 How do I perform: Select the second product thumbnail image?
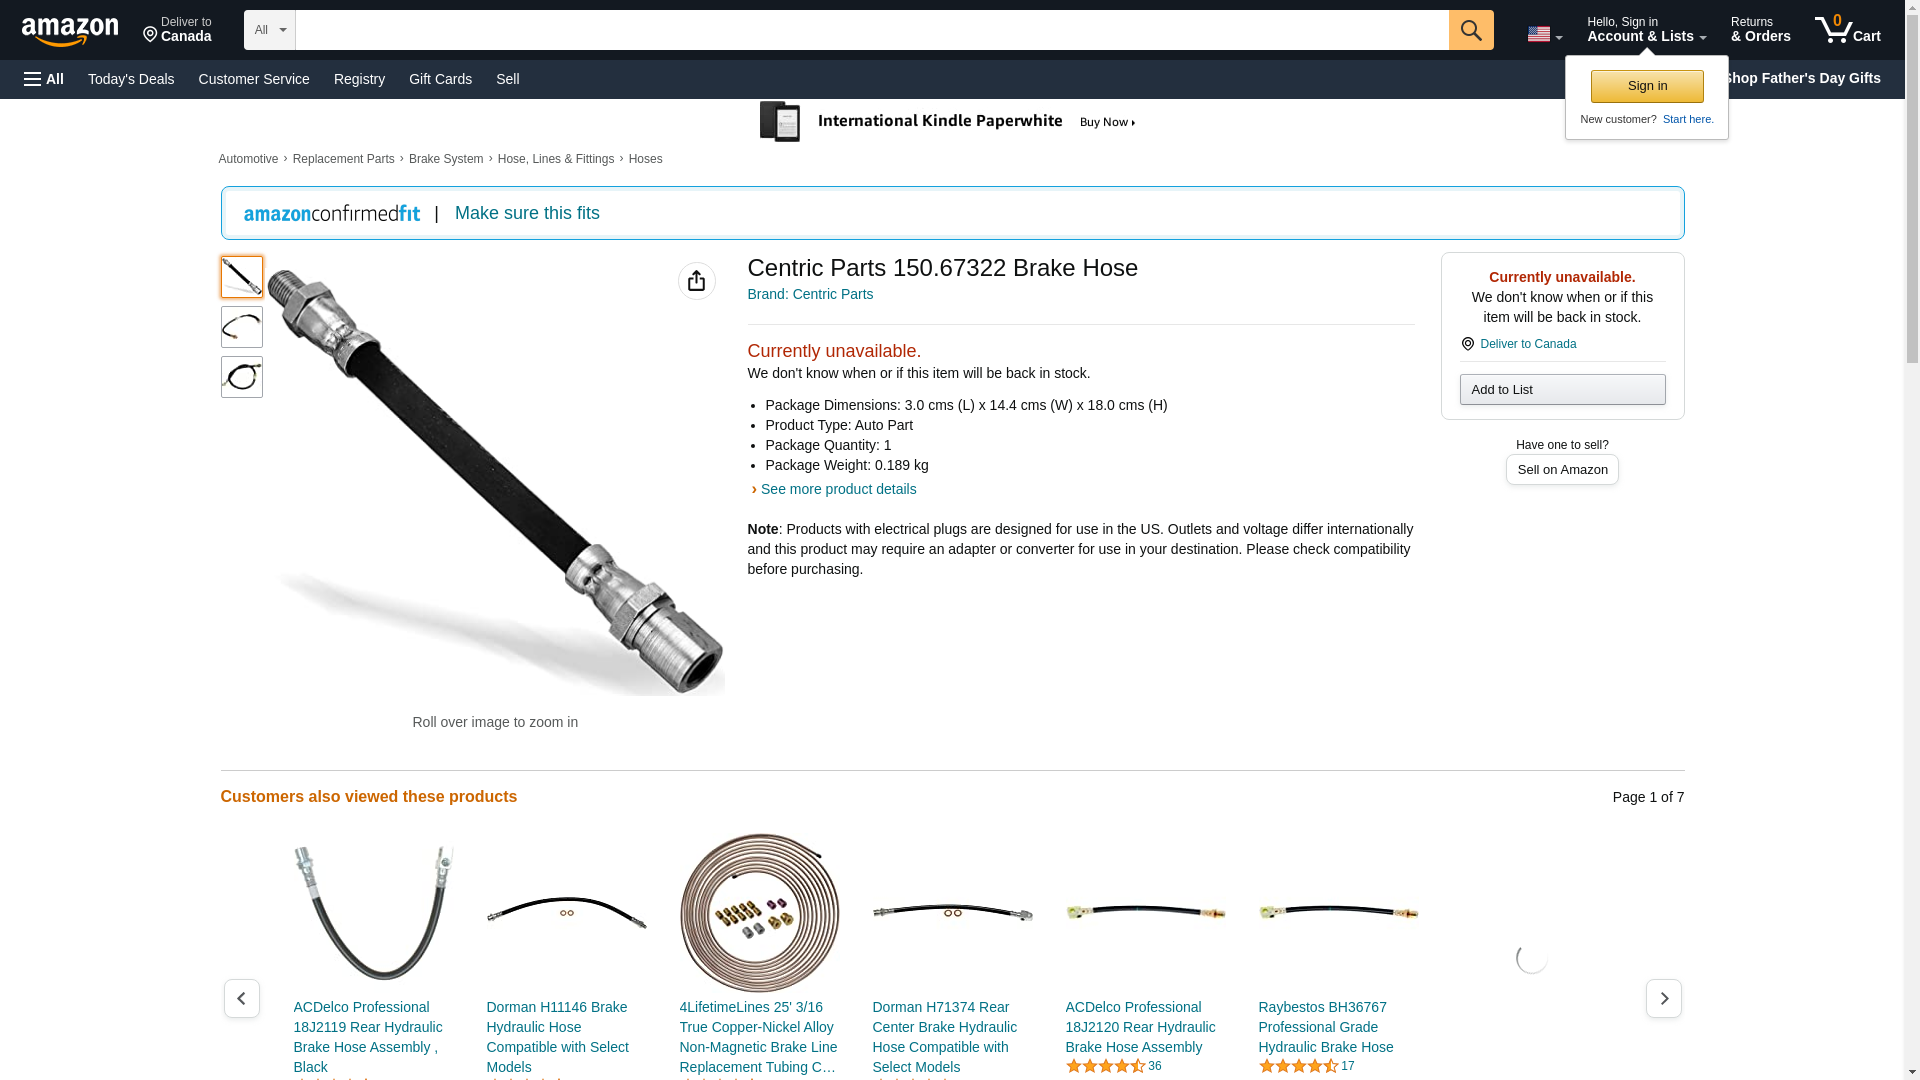[x=242, y=327]
